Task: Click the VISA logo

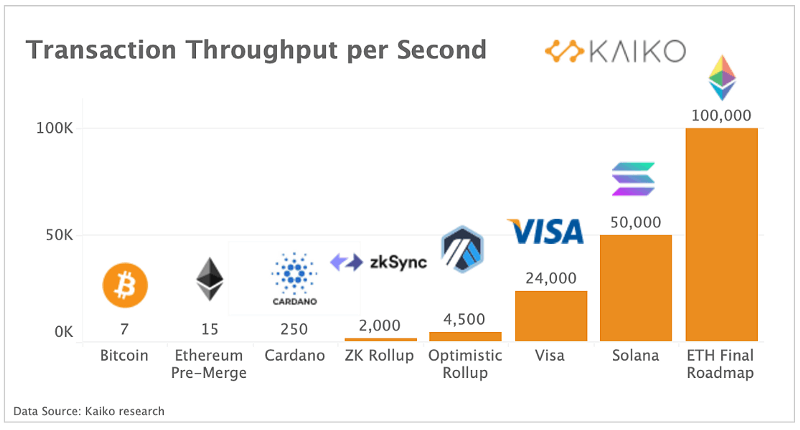Action: (546, 232)
